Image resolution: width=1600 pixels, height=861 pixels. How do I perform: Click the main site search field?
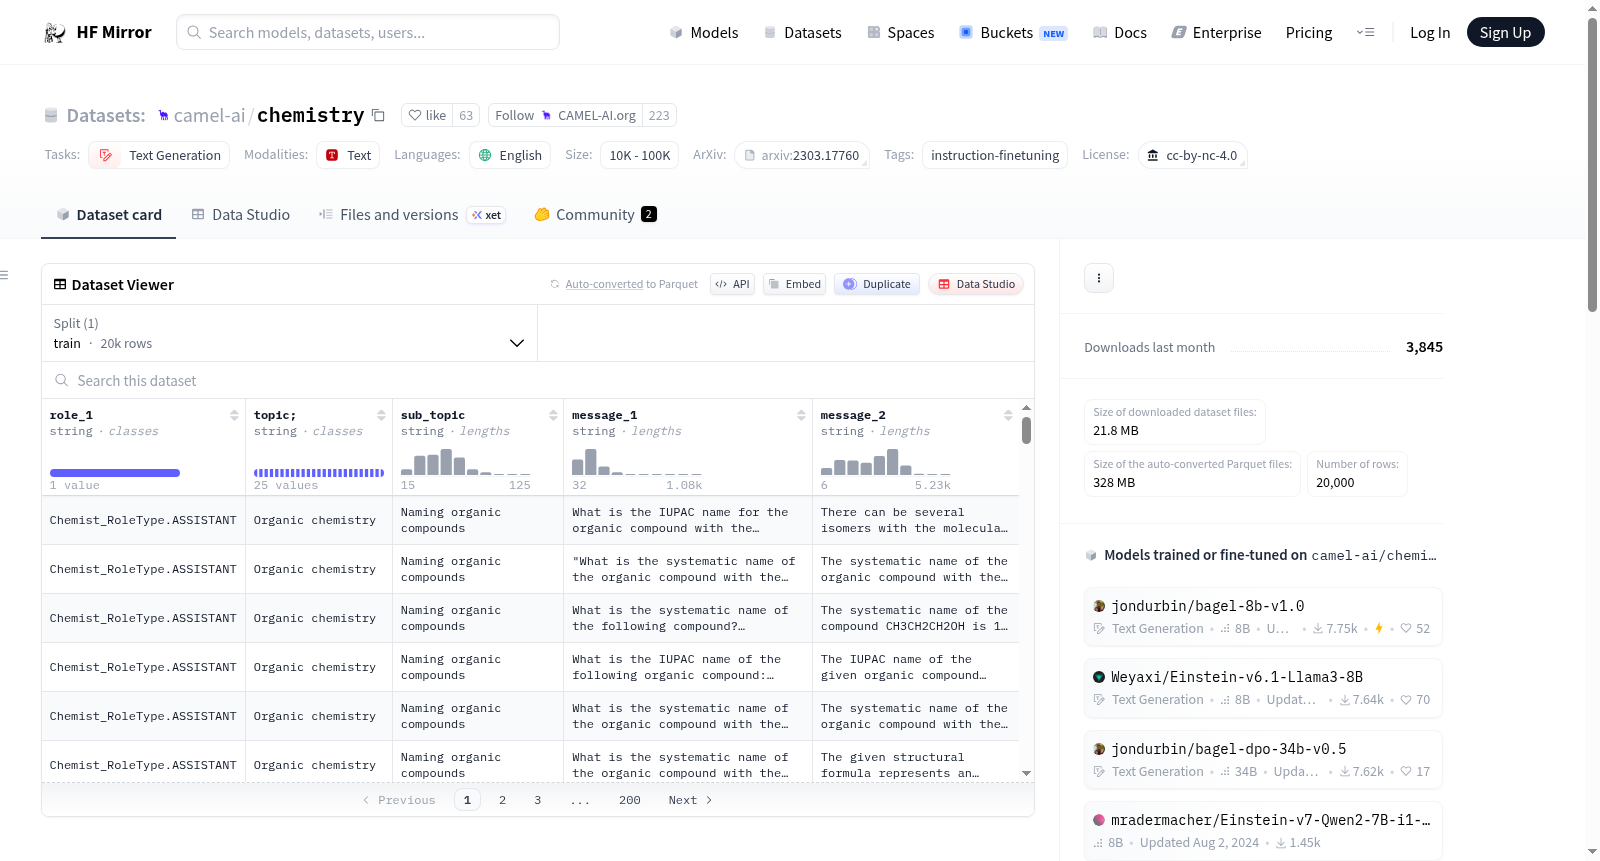point(368,32)
